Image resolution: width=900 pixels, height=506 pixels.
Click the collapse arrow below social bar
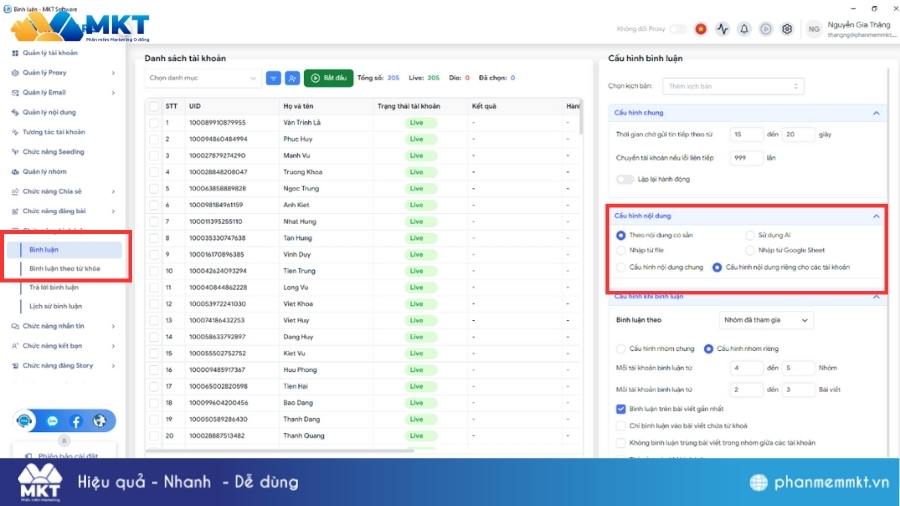pos(64,441)
